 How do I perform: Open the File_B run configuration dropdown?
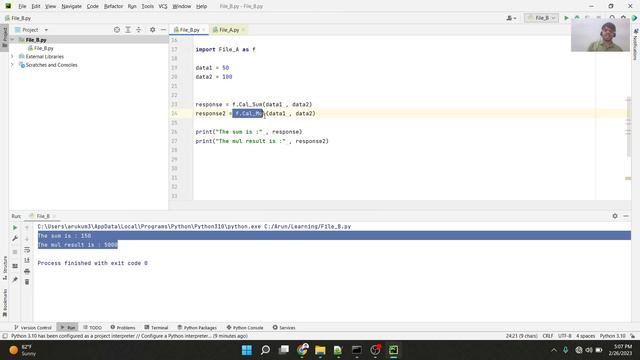pyautogui.click(x=542, y=18)
